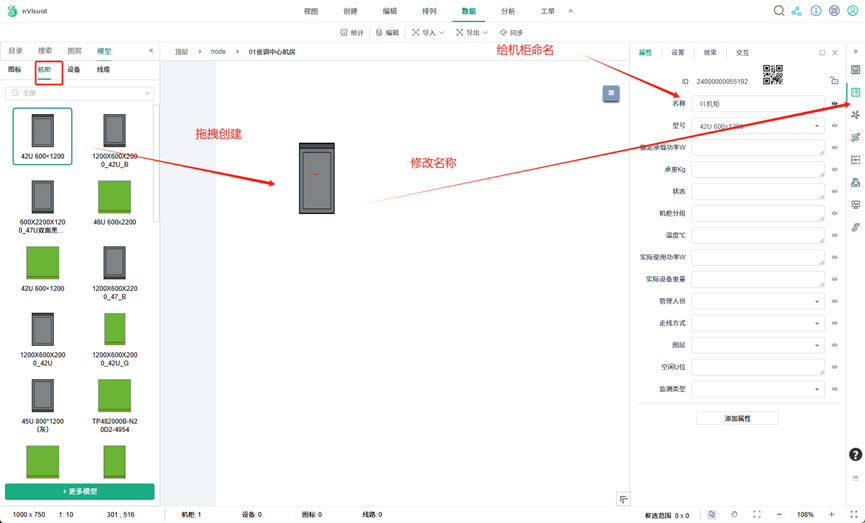Toggle visibility eye for 机柜分组 field

(835, 214)
